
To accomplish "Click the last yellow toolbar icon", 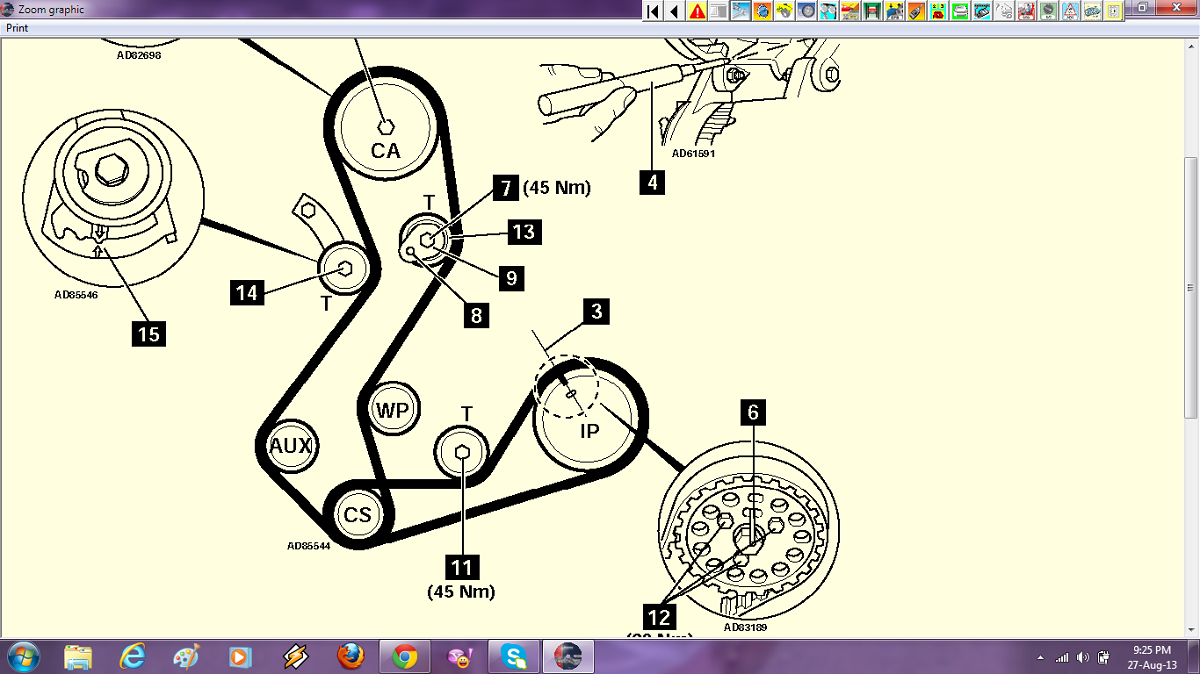I will pos(1114,11).
